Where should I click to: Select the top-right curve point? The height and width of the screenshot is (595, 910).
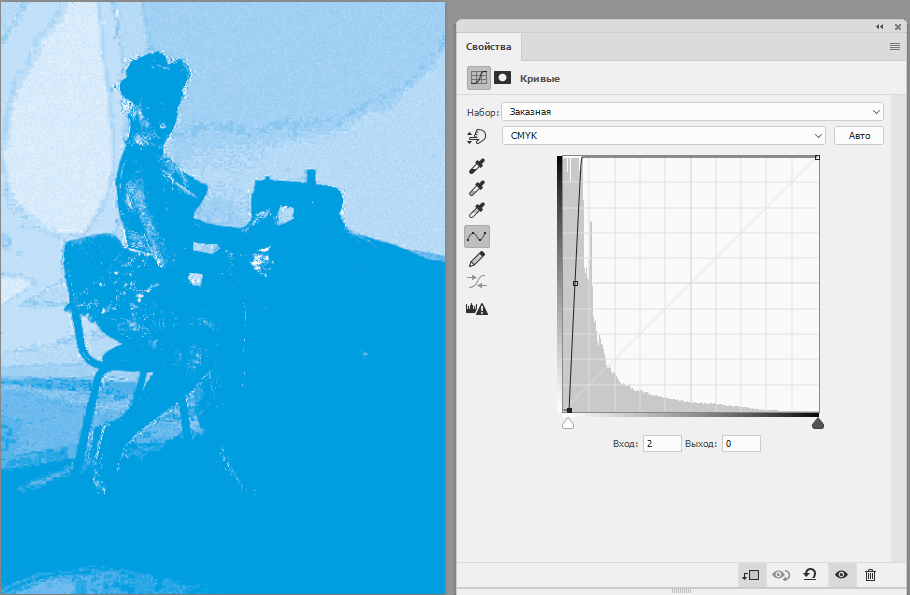817,157
